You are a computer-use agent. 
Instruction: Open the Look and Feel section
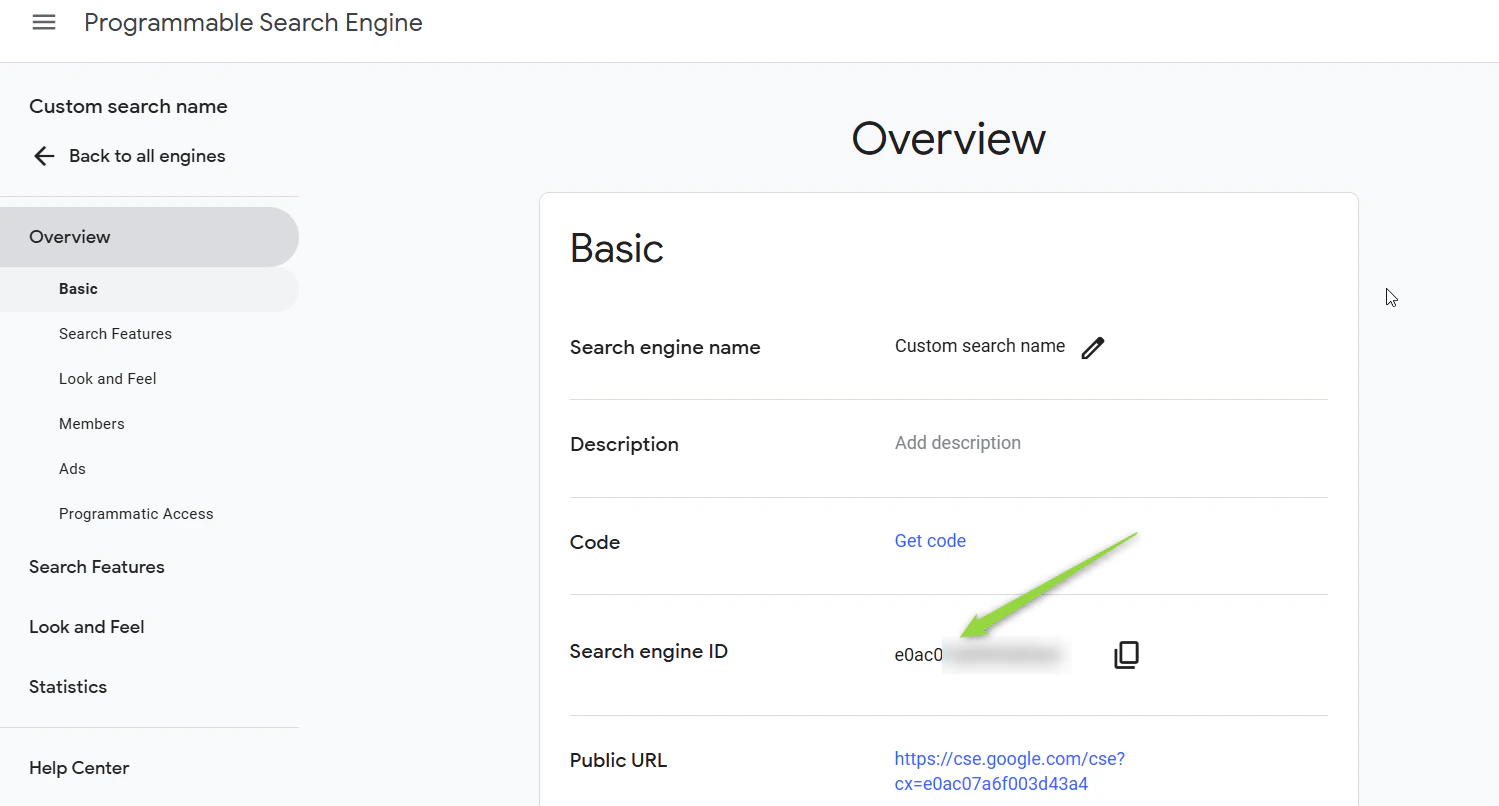point(107,378)
